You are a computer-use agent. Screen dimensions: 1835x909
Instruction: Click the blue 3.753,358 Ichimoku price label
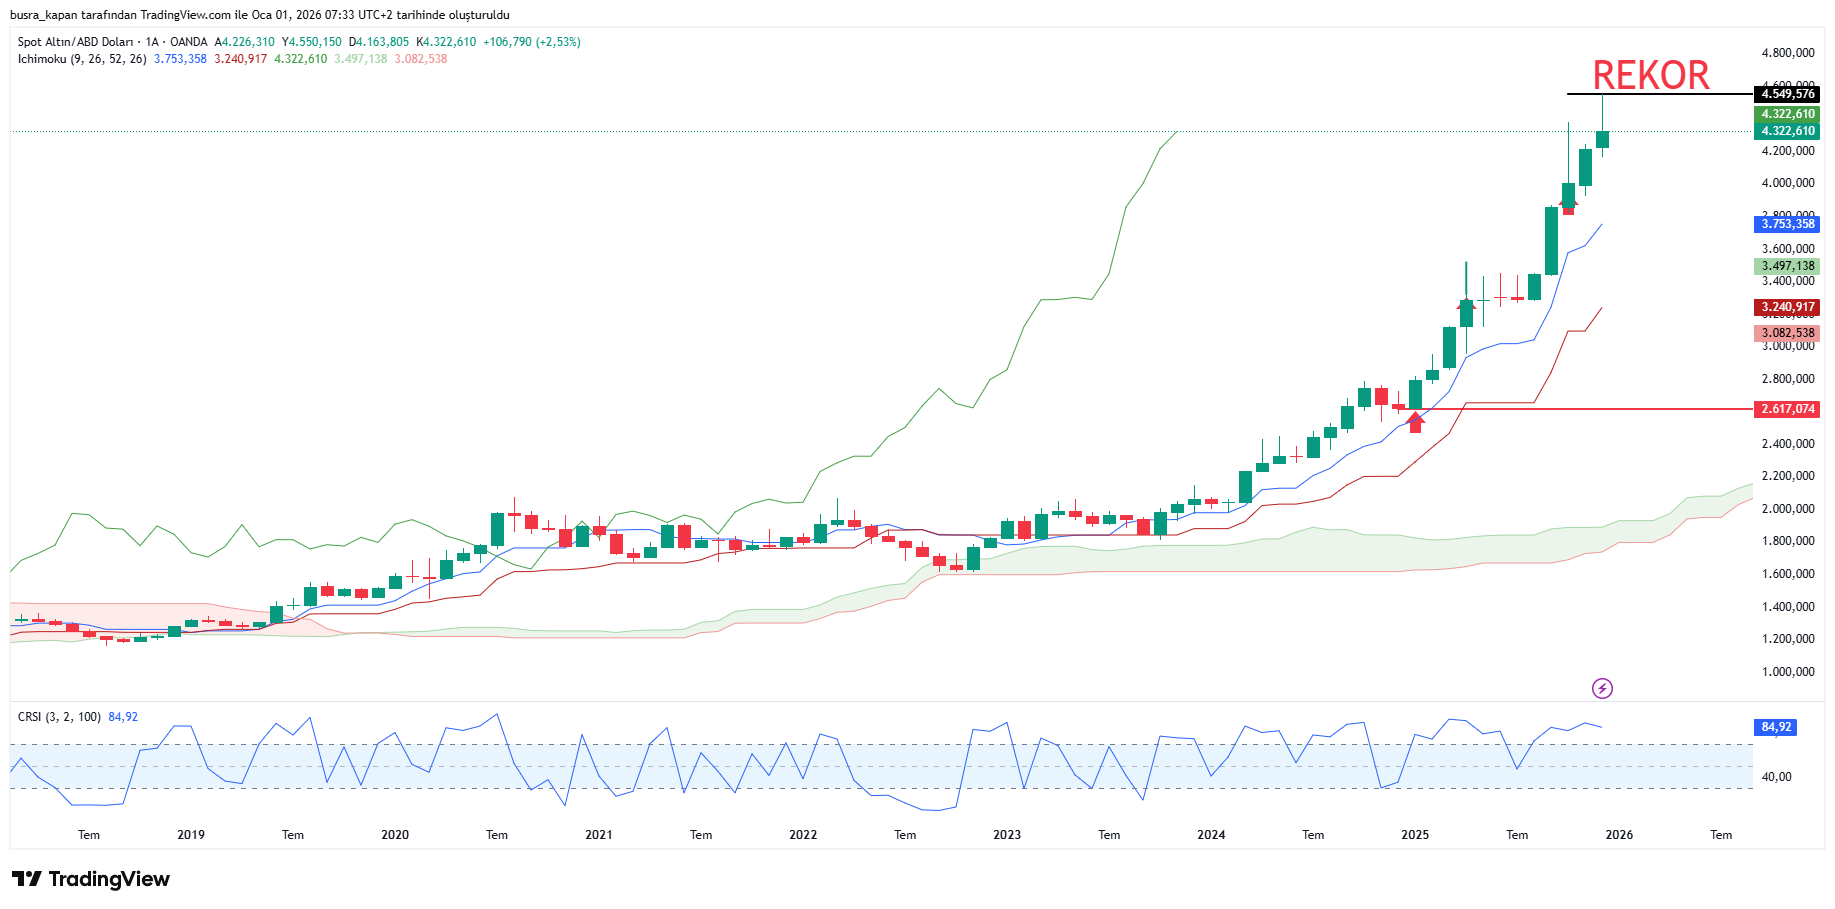pyautogui.click(x=1787, y=224)
